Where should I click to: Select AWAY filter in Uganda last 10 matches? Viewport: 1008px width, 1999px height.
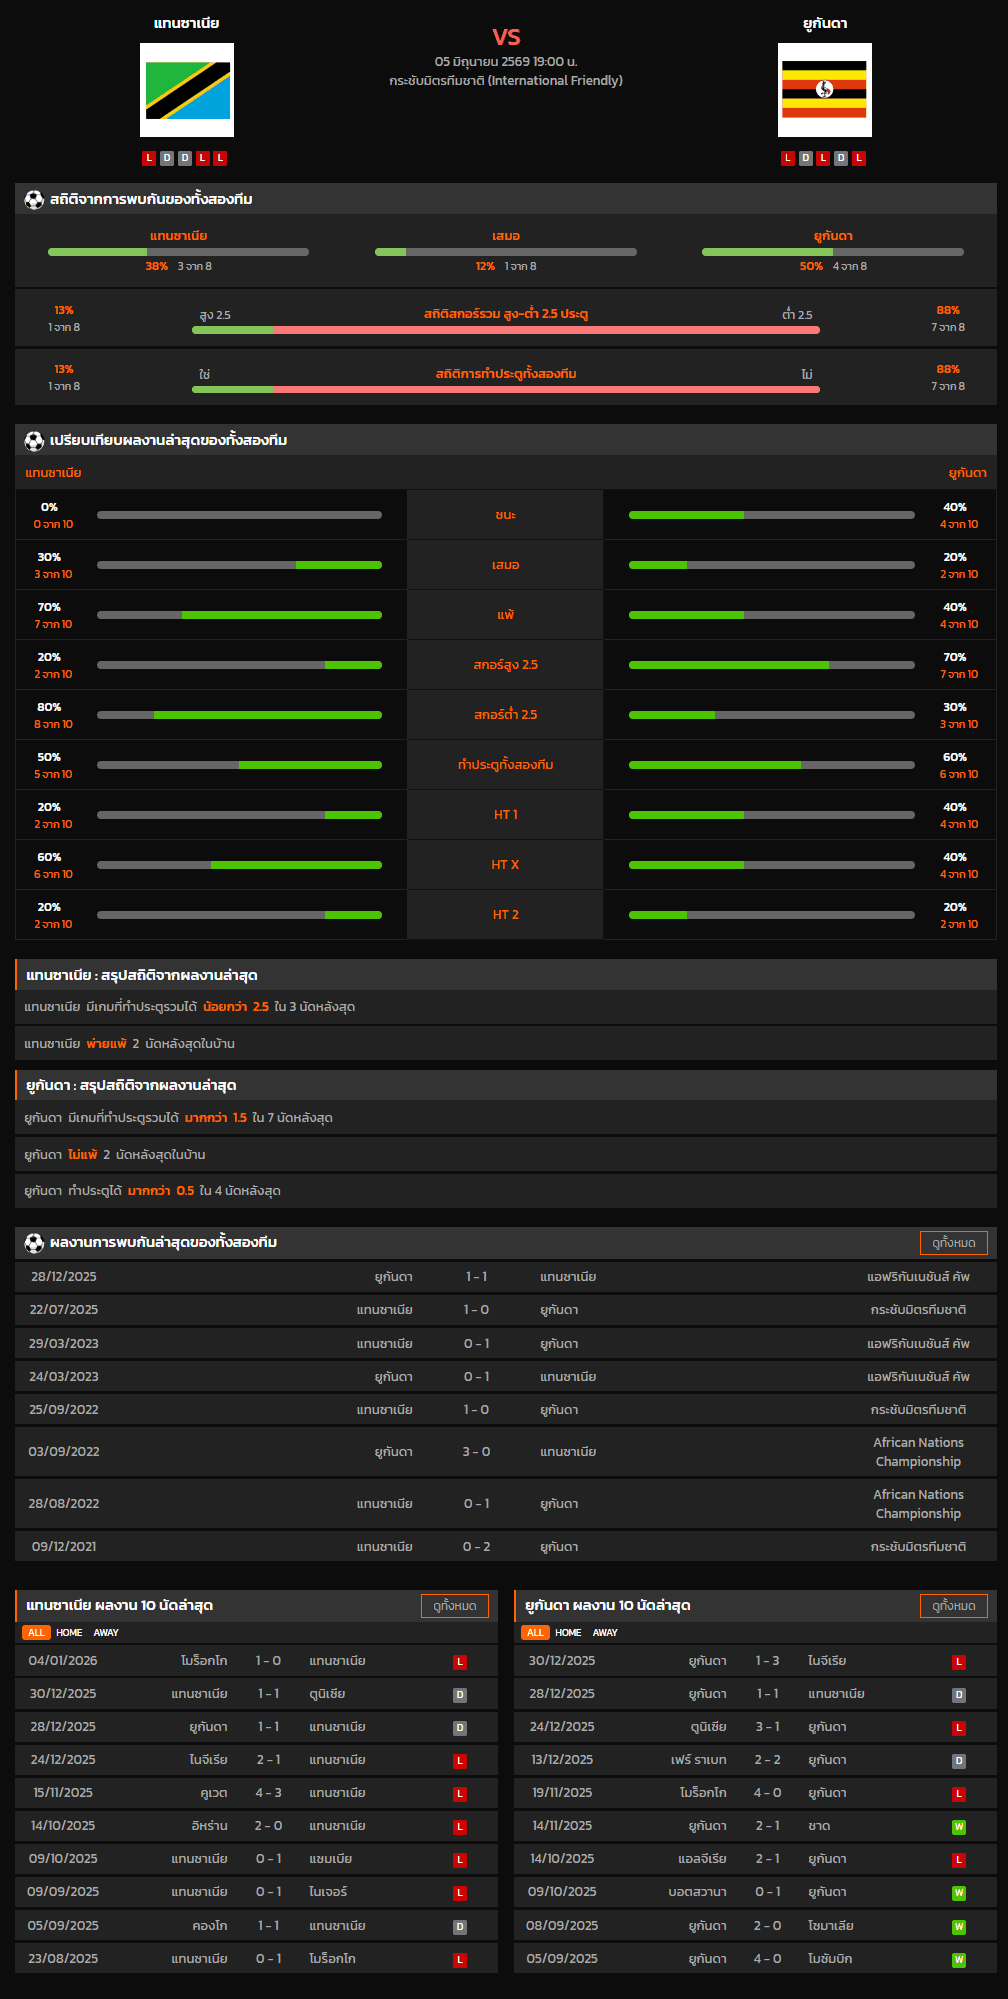click(x=605, y=1632)
